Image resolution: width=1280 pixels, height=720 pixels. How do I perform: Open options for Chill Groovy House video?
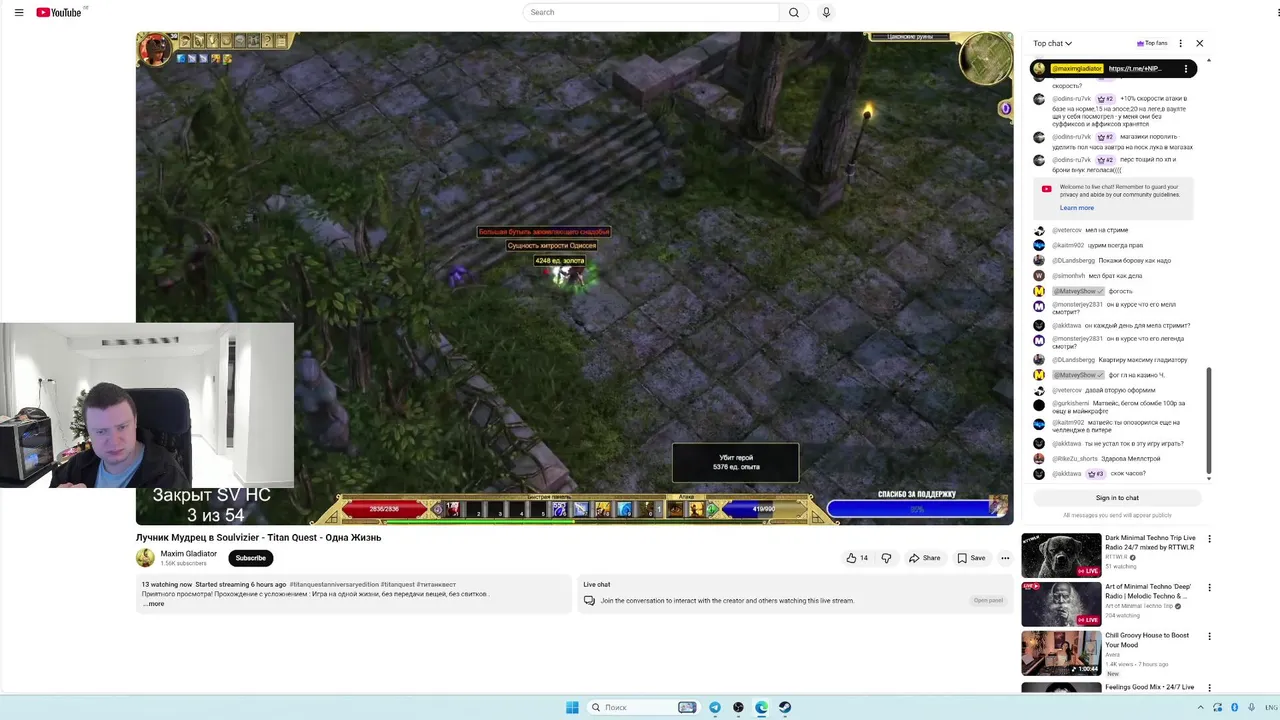(1209, 636)
